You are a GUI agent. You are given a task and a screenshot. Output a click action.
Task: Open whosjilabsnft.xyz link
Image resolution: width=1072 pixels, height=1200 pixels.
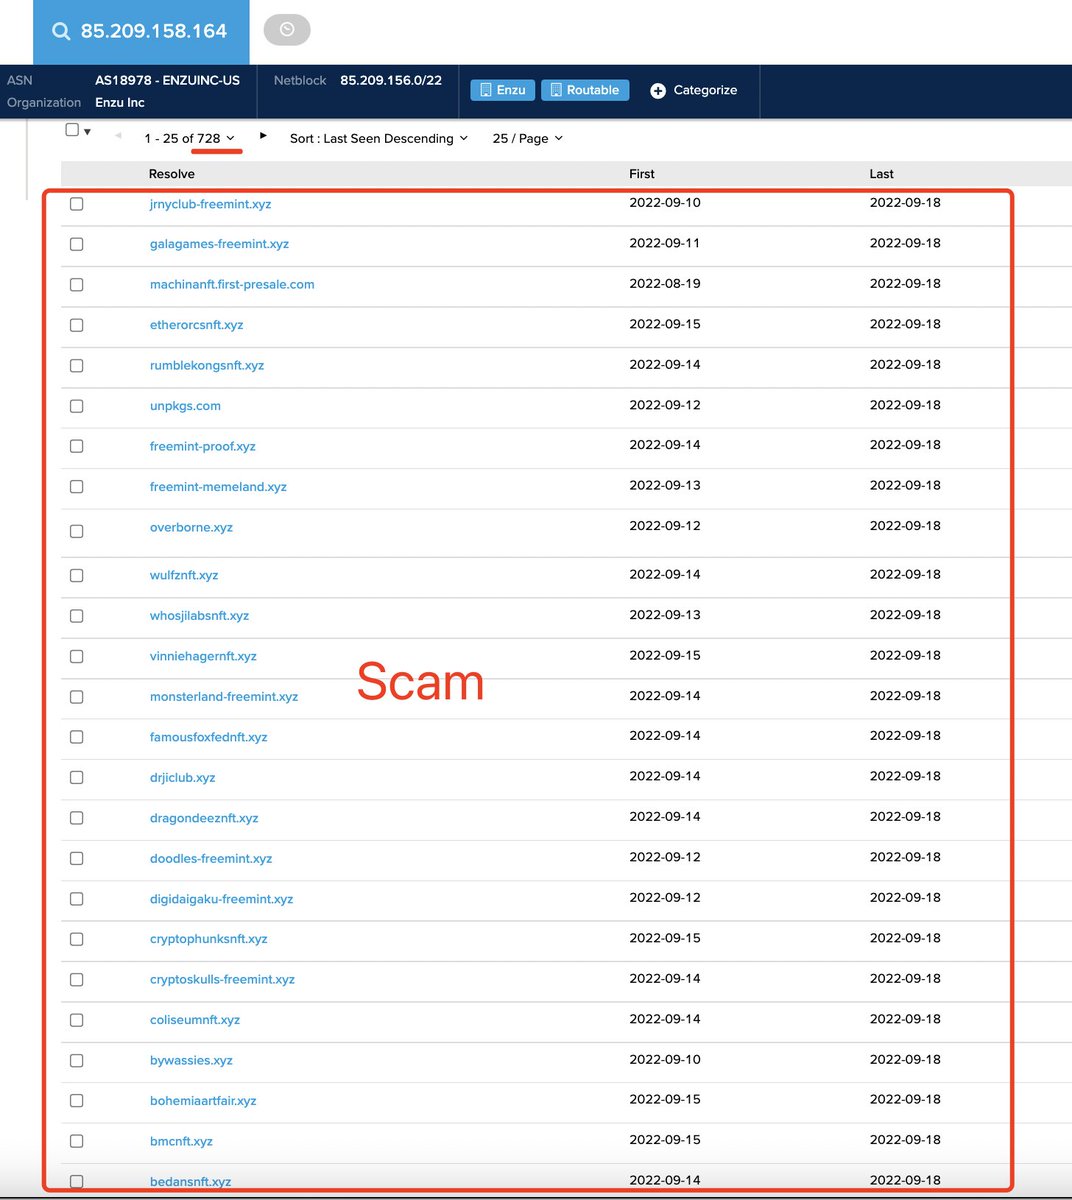(x=199, y=616)
